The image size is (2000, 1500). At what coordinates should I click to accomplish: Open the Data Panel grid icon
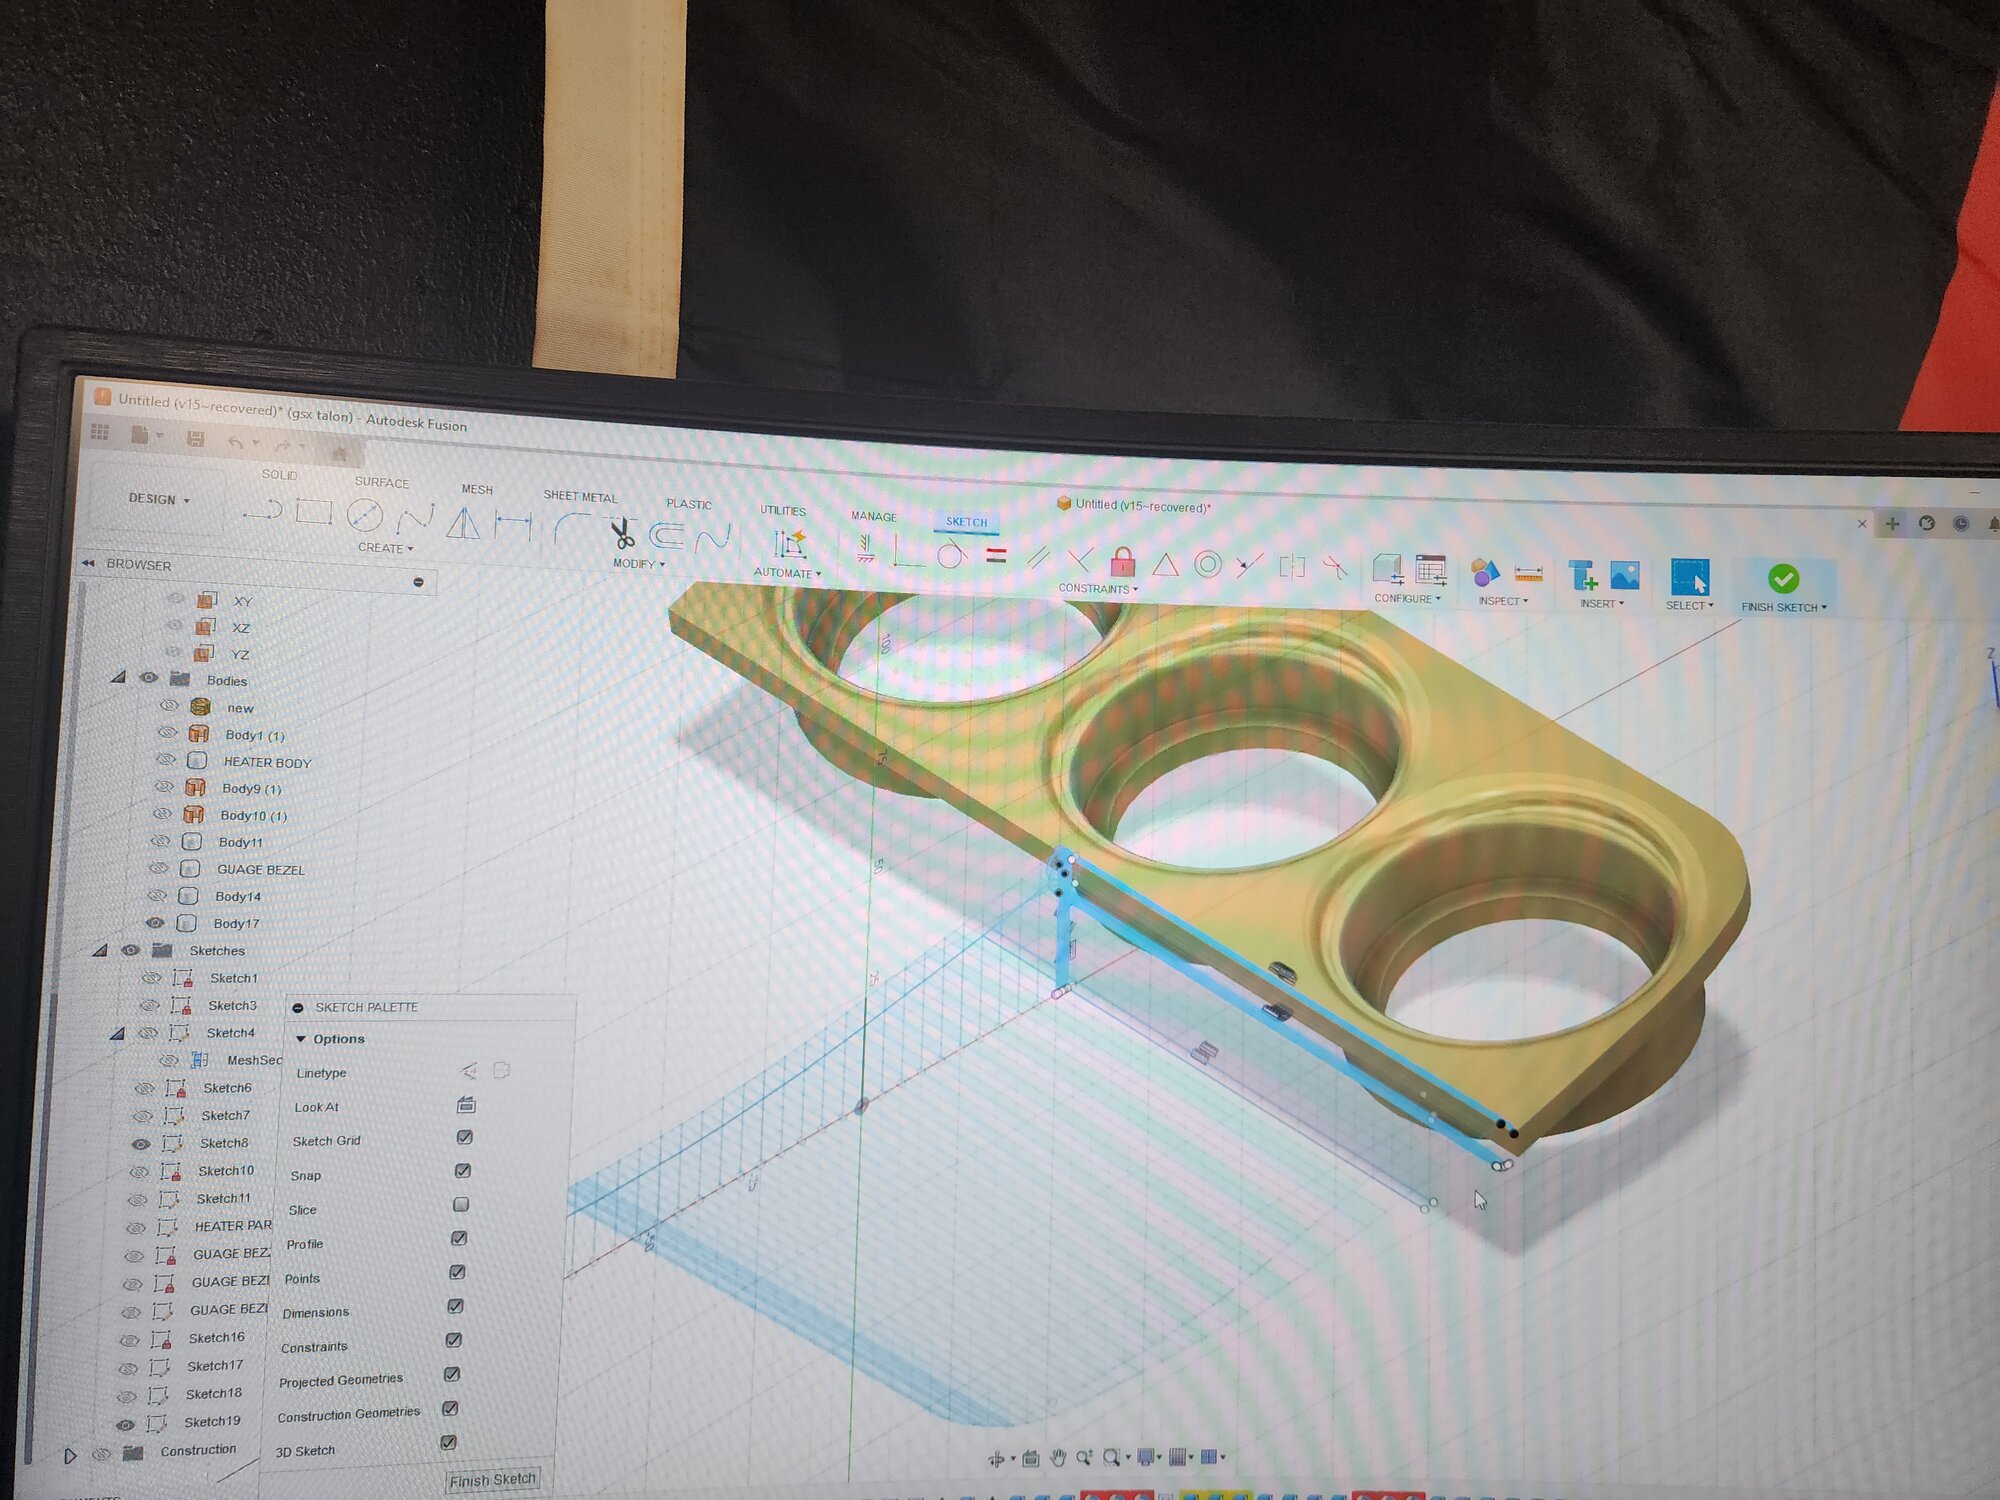pyautogui.click(x=100, y=432)
